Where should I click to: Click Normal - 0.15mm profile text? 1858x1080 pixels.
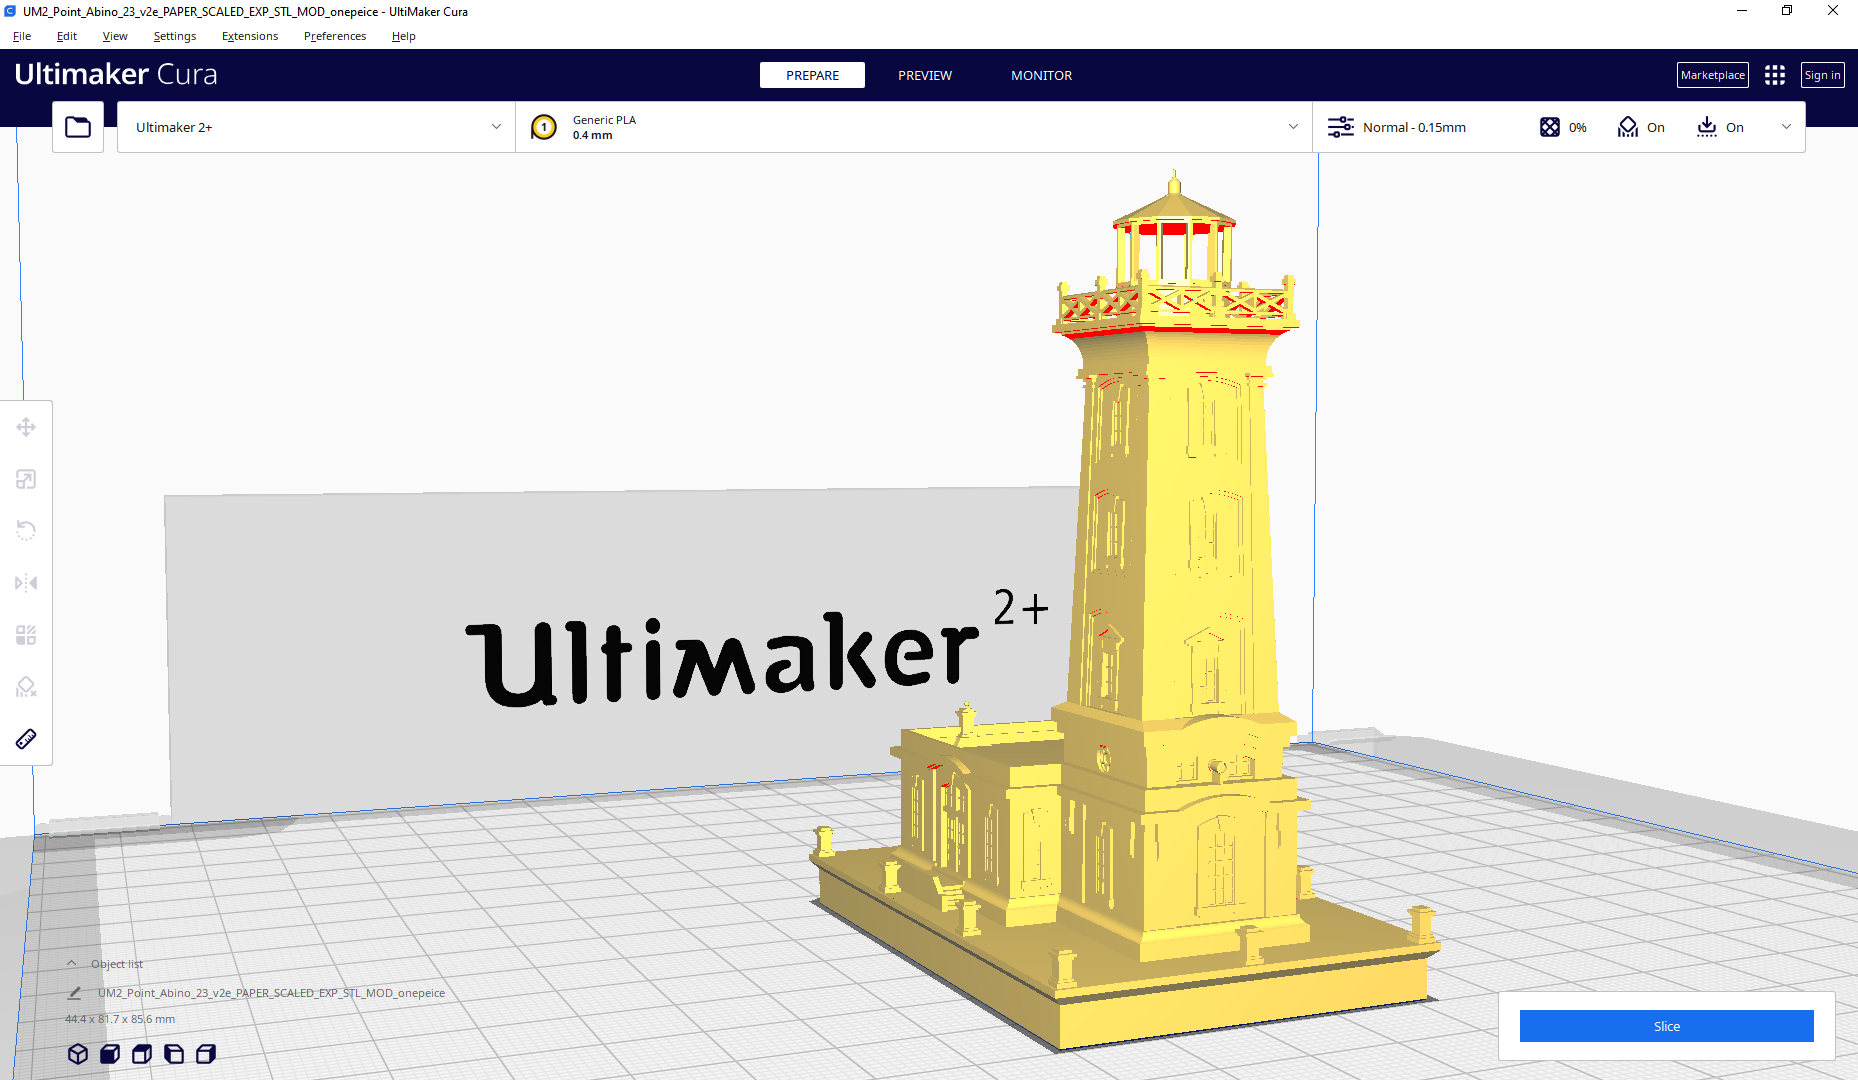coord(1414,127)
